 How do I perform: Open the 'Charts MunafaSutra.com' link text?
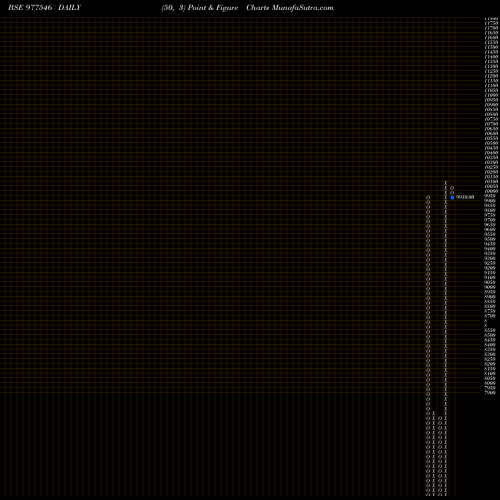290,8
